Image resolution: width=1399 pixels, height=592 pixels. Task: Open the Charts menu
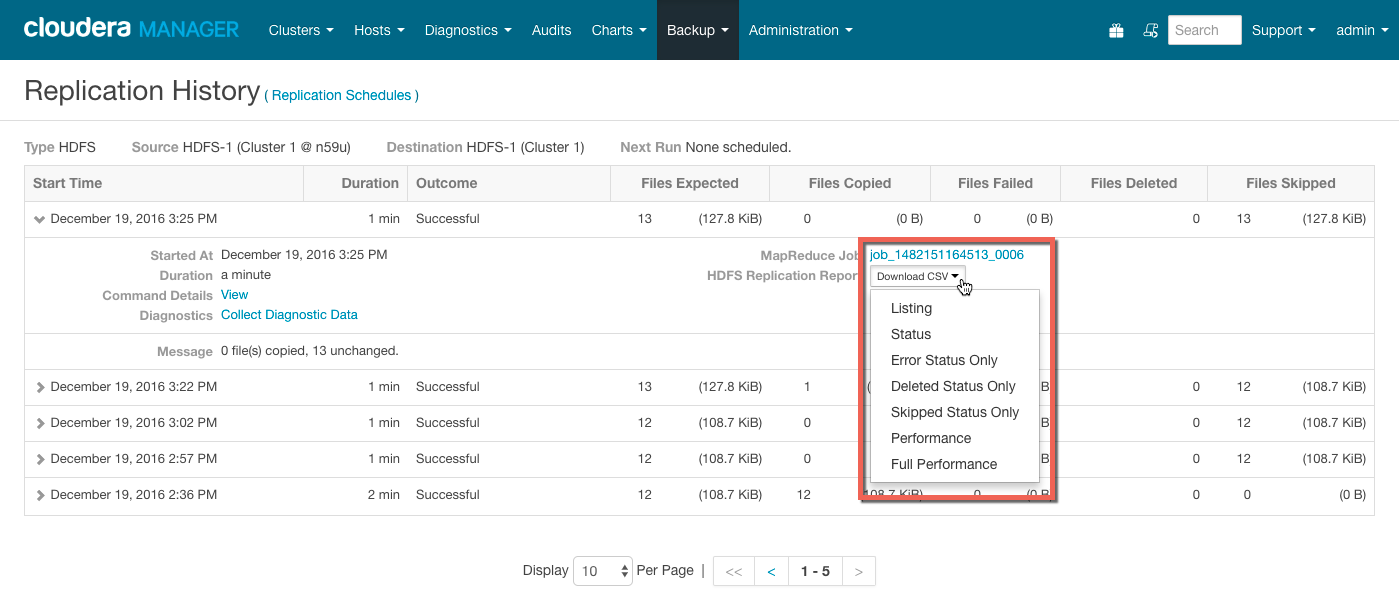[619, 30]
